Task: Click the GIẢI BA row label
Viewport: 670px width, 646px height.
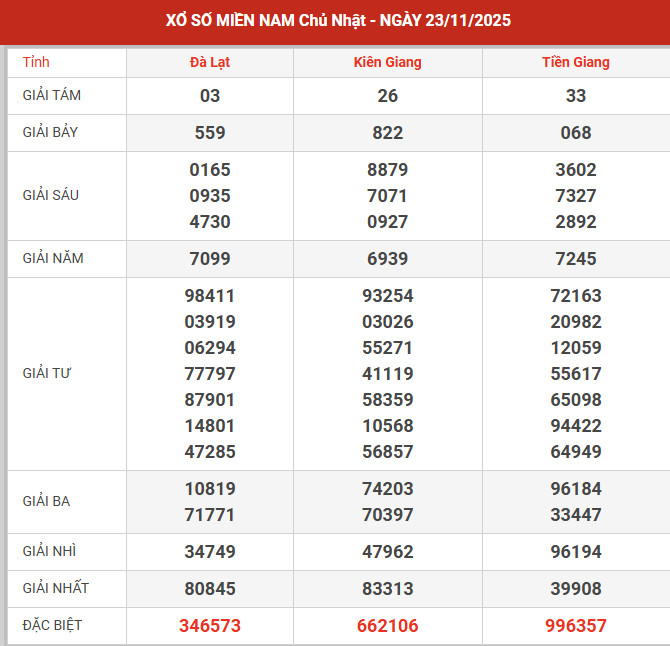Action: tap(47, 501)
